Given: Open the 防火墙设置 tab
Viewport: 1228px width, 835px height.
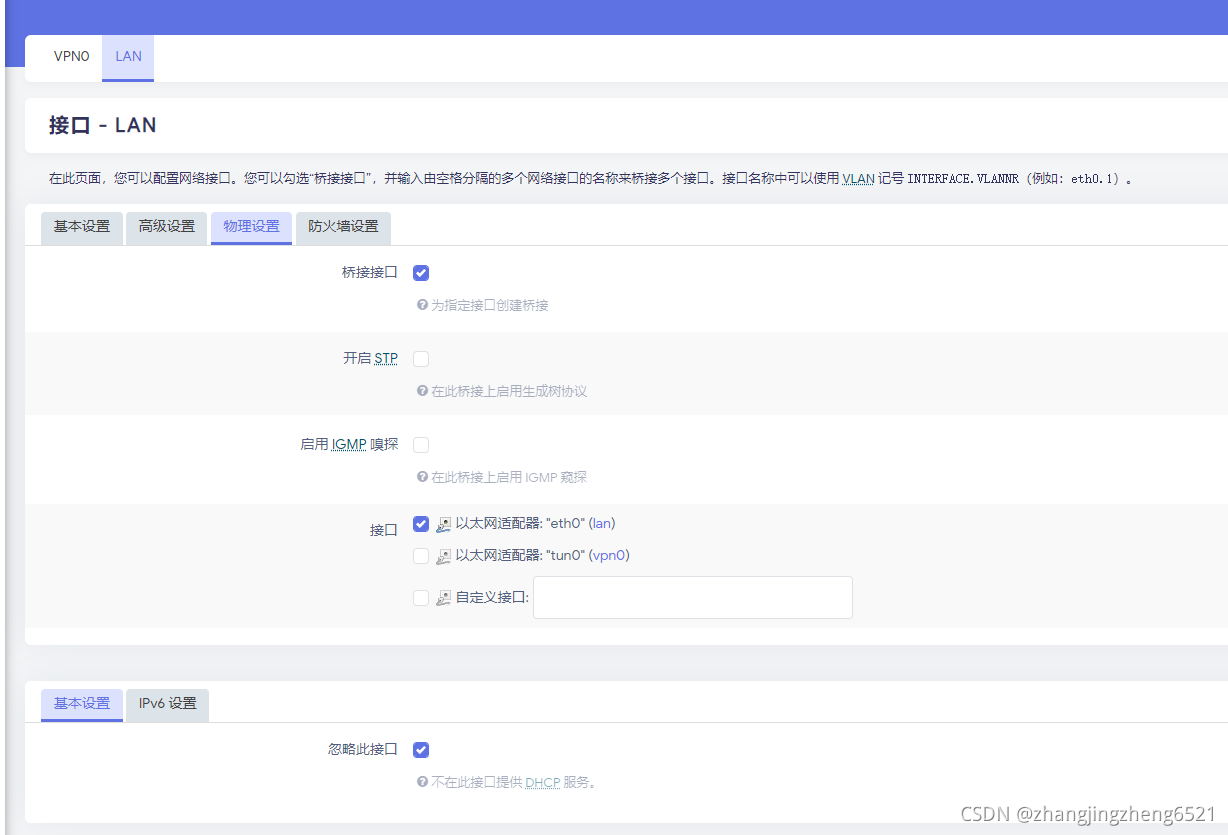Looking at the screenshot, I should [343, 228].
